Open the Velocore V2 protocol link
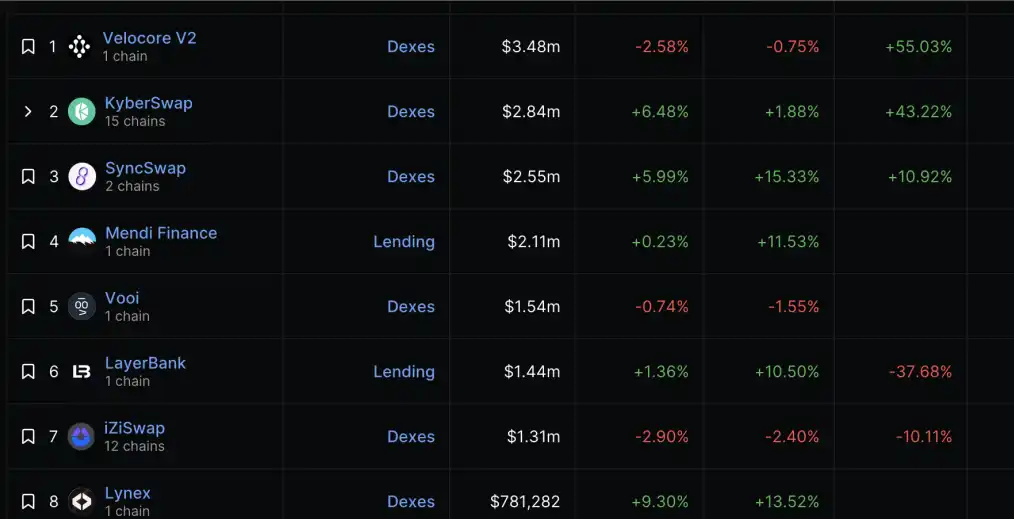The width and height of the screenshot is (1014, 519). (149, 38)
